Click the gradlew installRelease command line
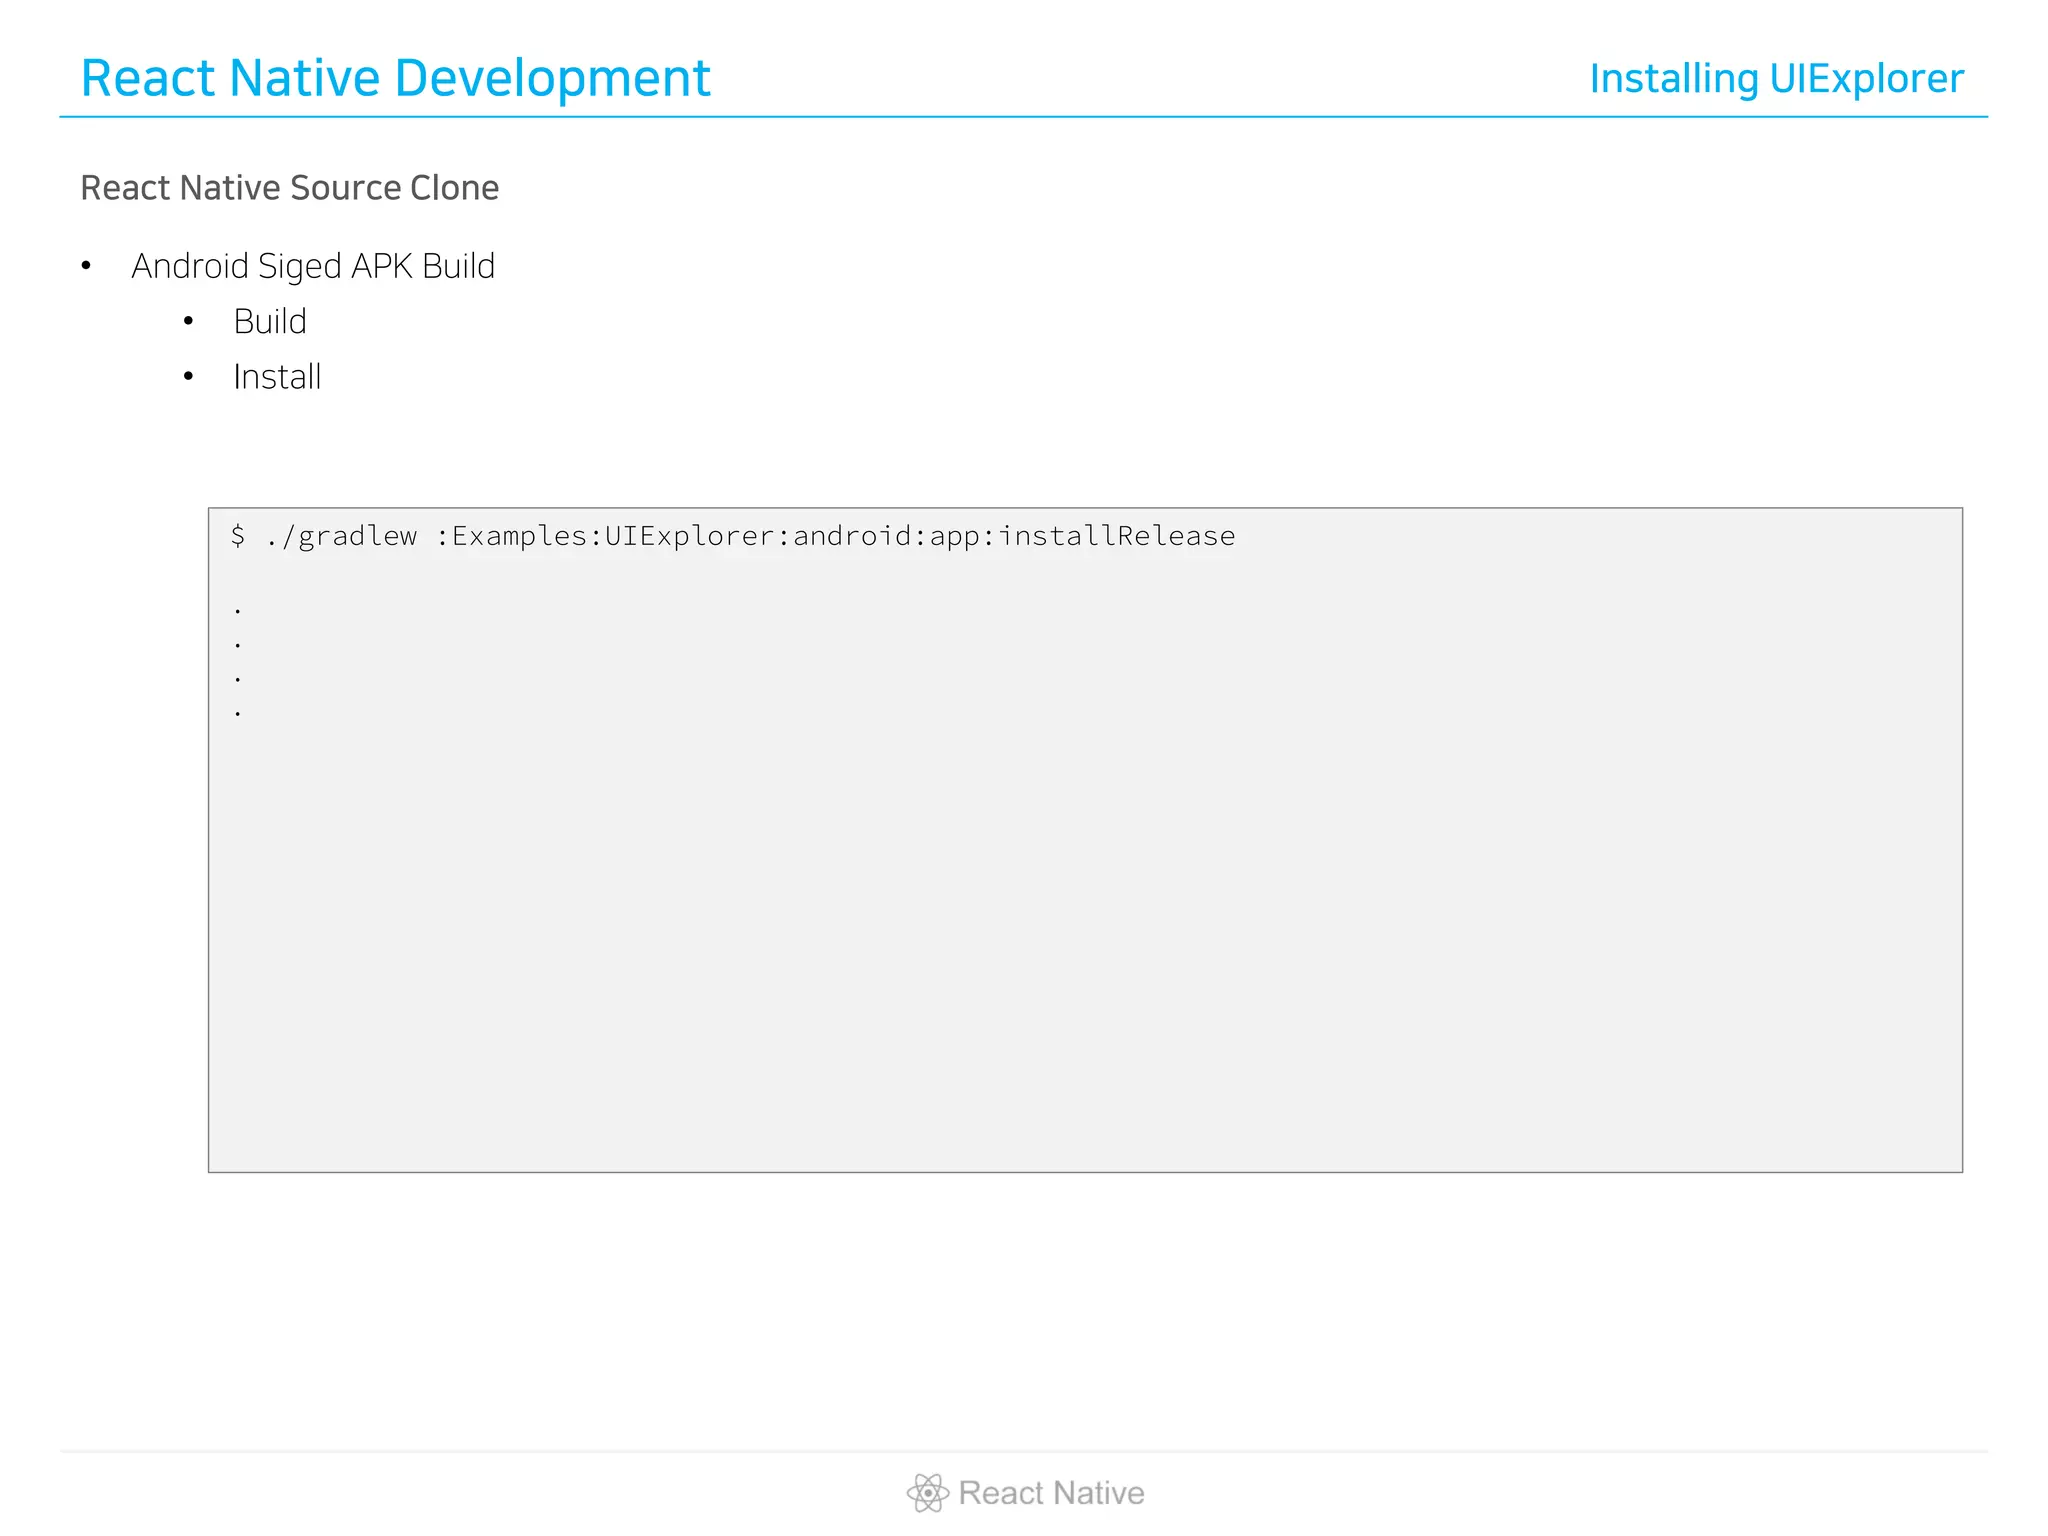The image size is (2048, 1536). (733, 536)
